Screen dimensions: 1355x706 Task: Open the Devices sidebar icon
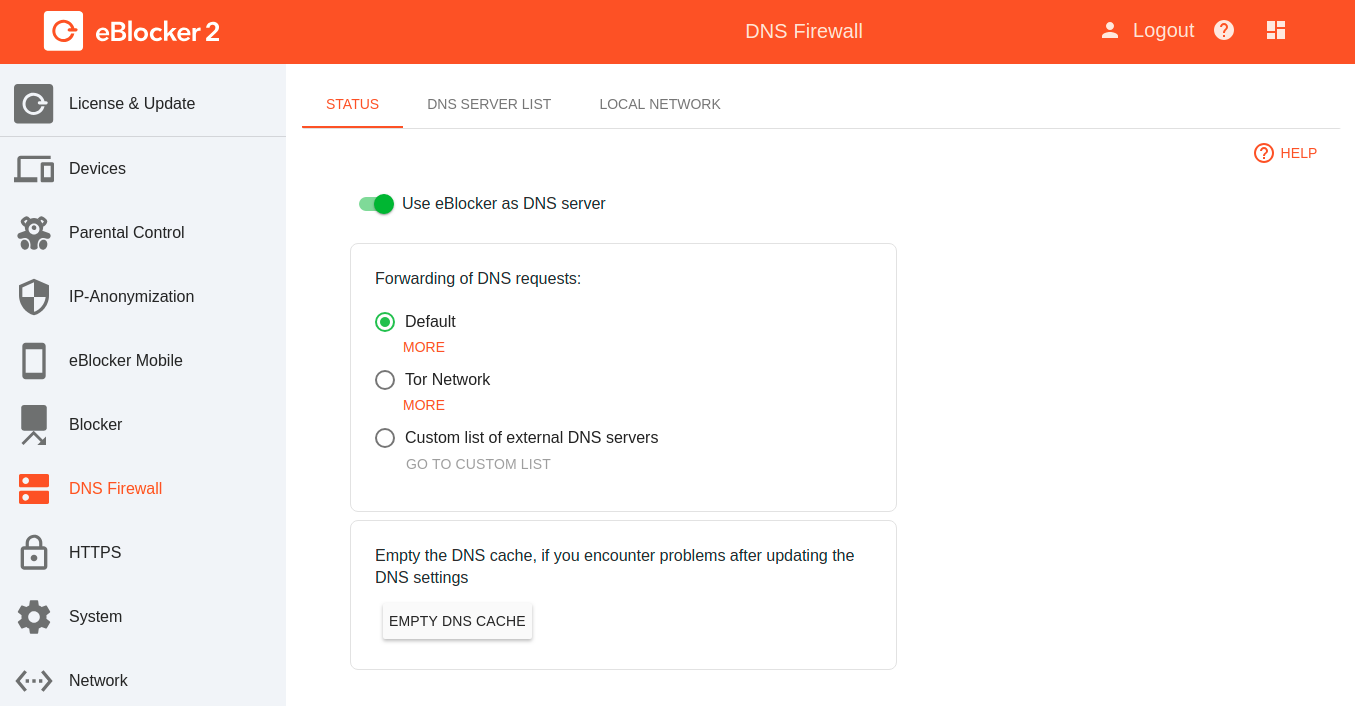34,169
